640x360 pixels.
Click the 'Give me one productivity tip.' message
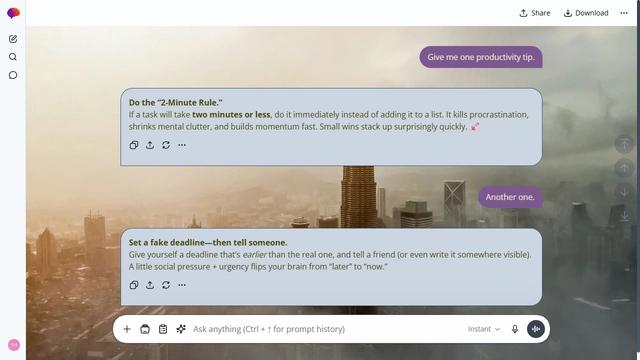pyautogui.click(x=481, y=57)
